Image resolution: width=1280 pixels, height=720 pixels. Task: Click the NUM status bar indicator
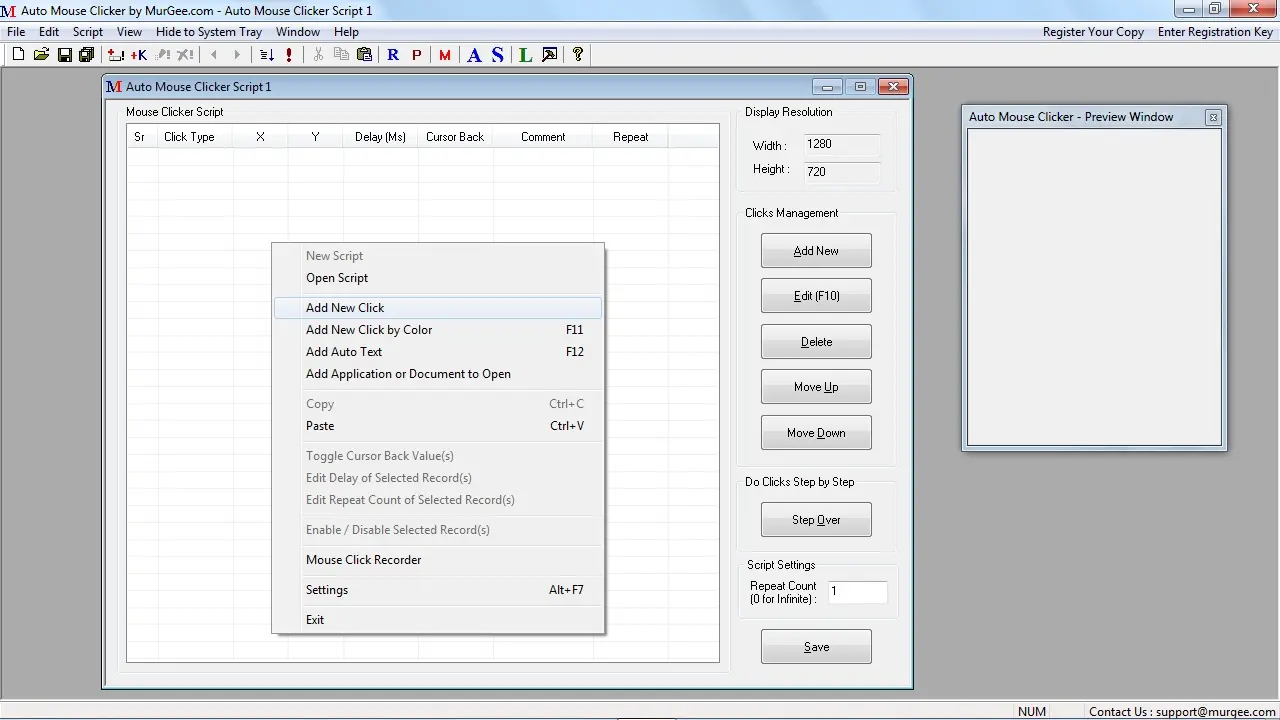click(1032, 712)
